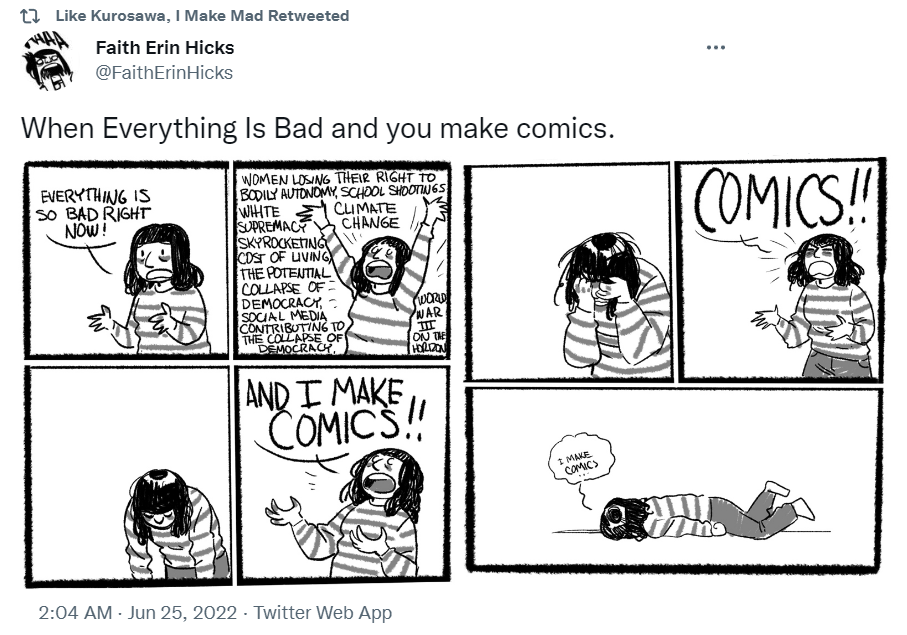Open the panel shouting 'And I make comics!!'

pos(343,474)
